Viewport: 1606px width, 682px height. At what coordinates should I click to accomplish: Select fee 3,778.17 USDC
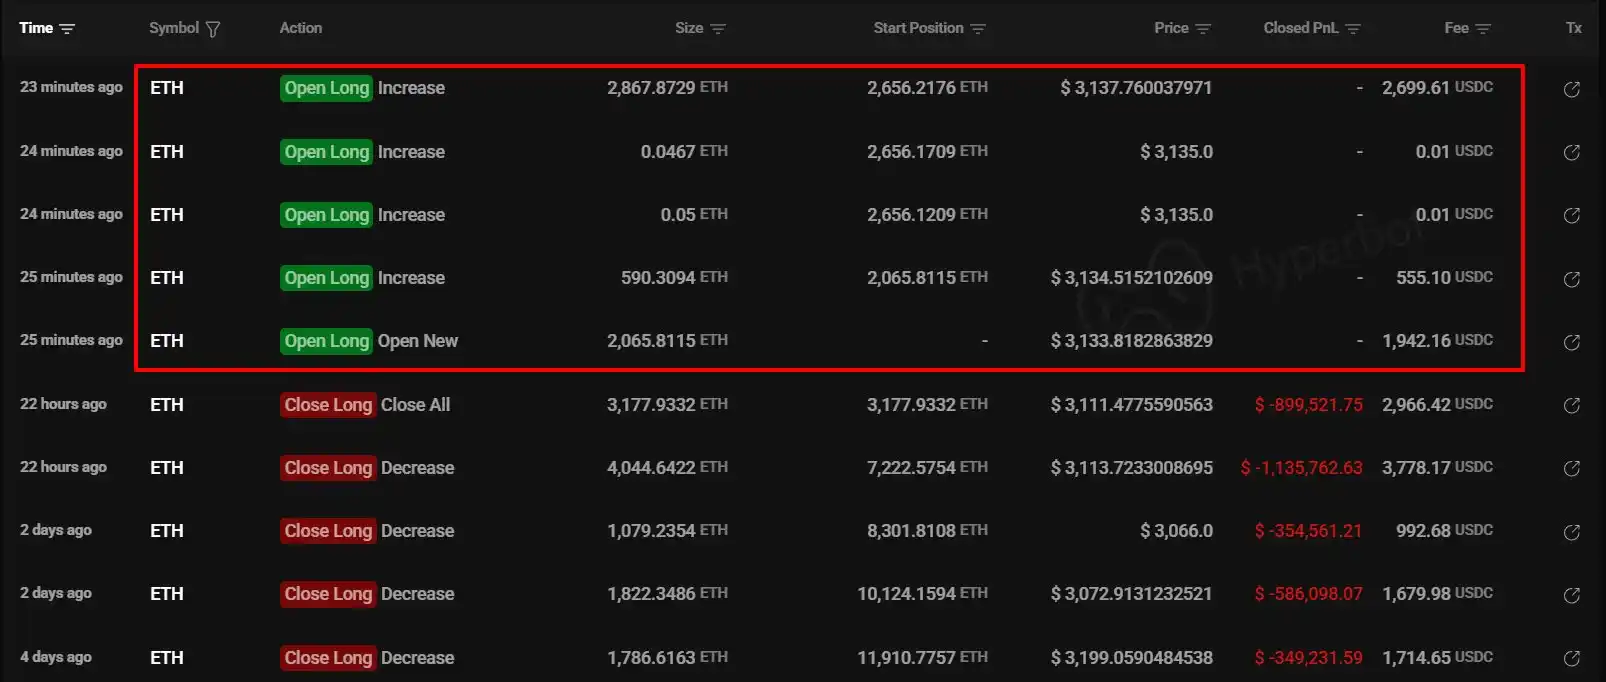[1437, 468]
